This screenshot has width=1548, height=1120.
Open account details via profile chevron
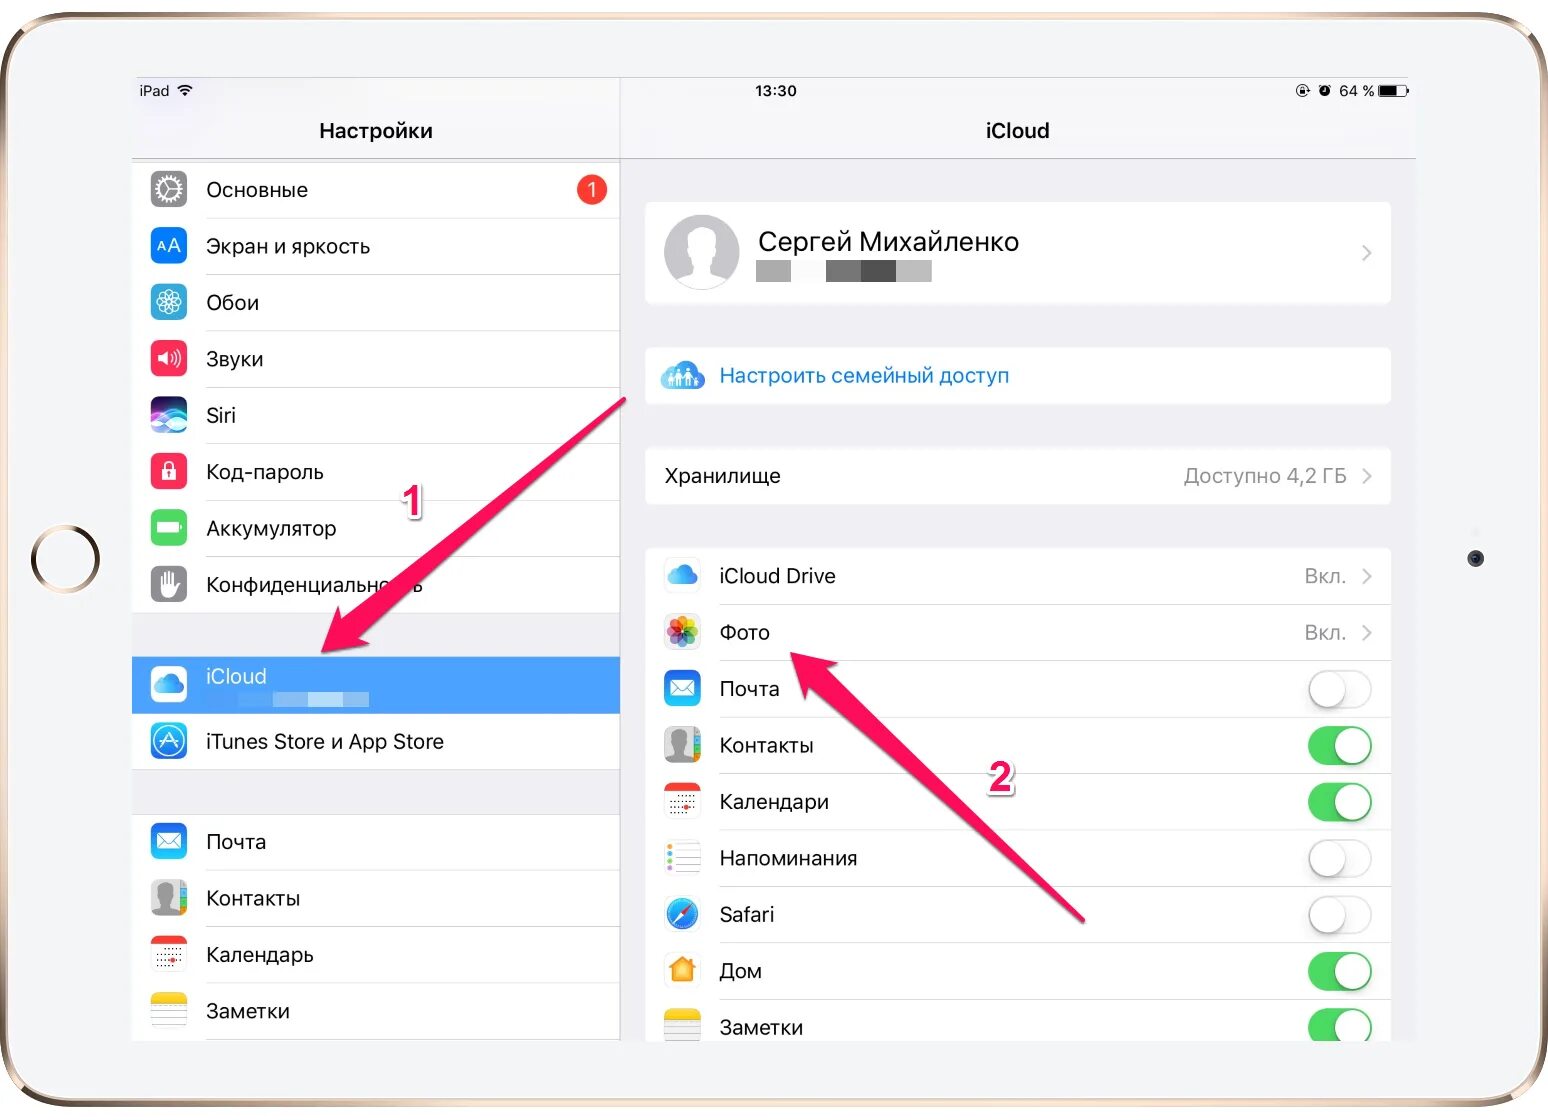tap(1366, 253)
